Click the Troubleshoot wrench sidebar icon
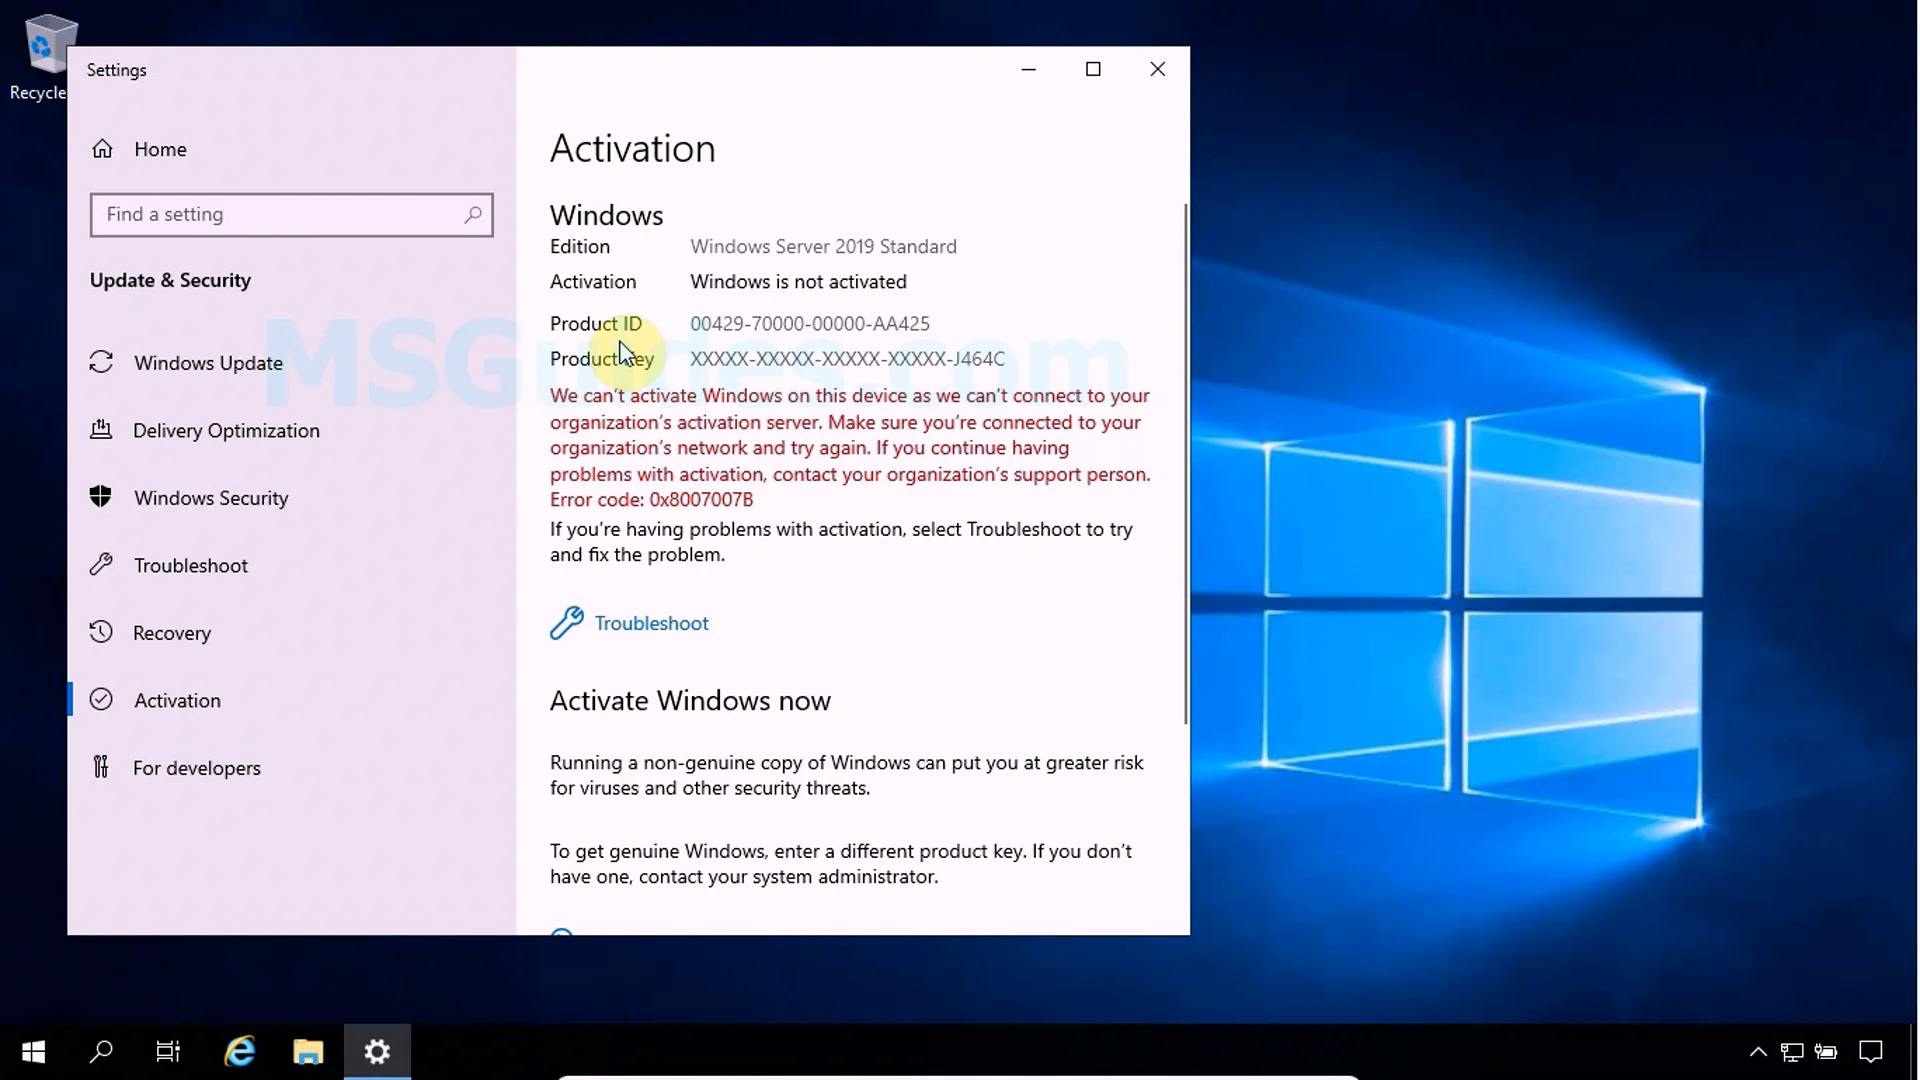 click(101, 565)
